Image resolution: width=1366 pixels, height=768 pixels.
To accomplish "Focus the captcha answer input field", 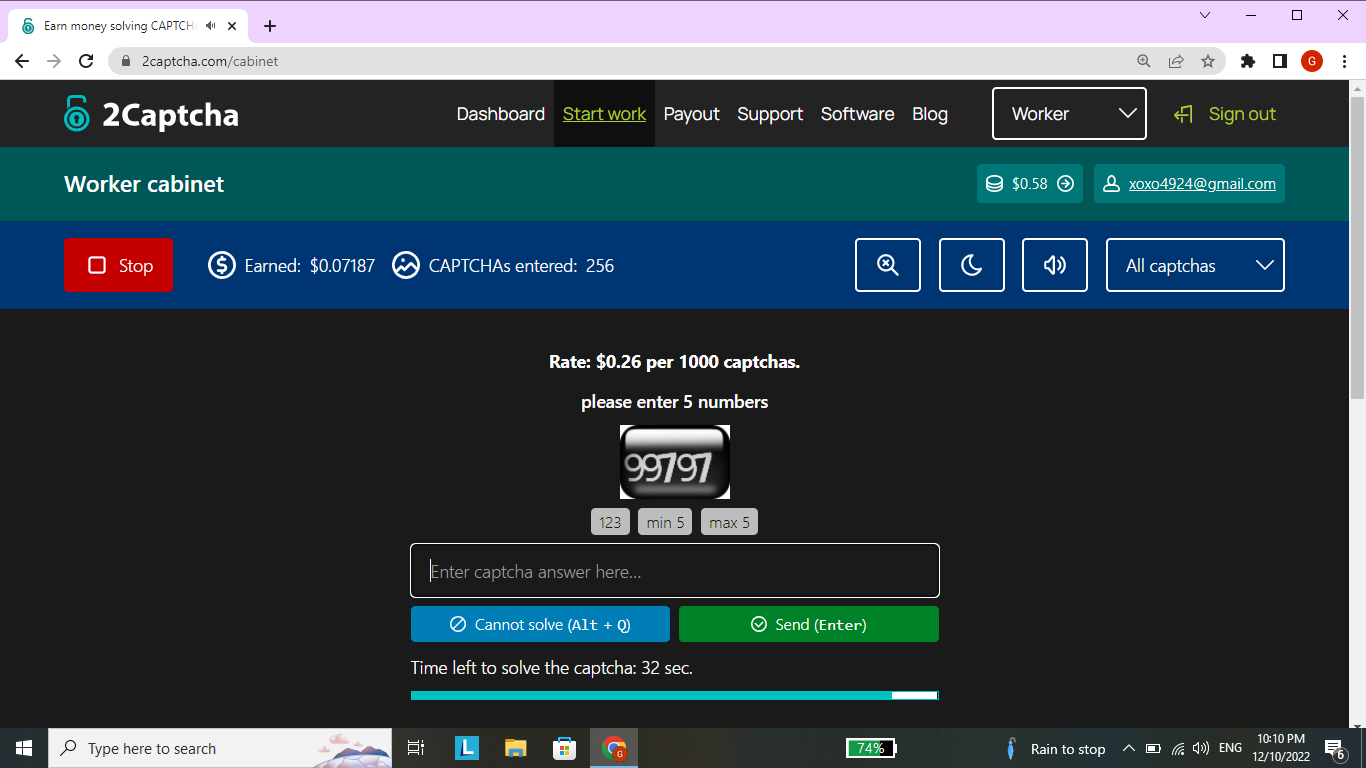I will (675, 571).
